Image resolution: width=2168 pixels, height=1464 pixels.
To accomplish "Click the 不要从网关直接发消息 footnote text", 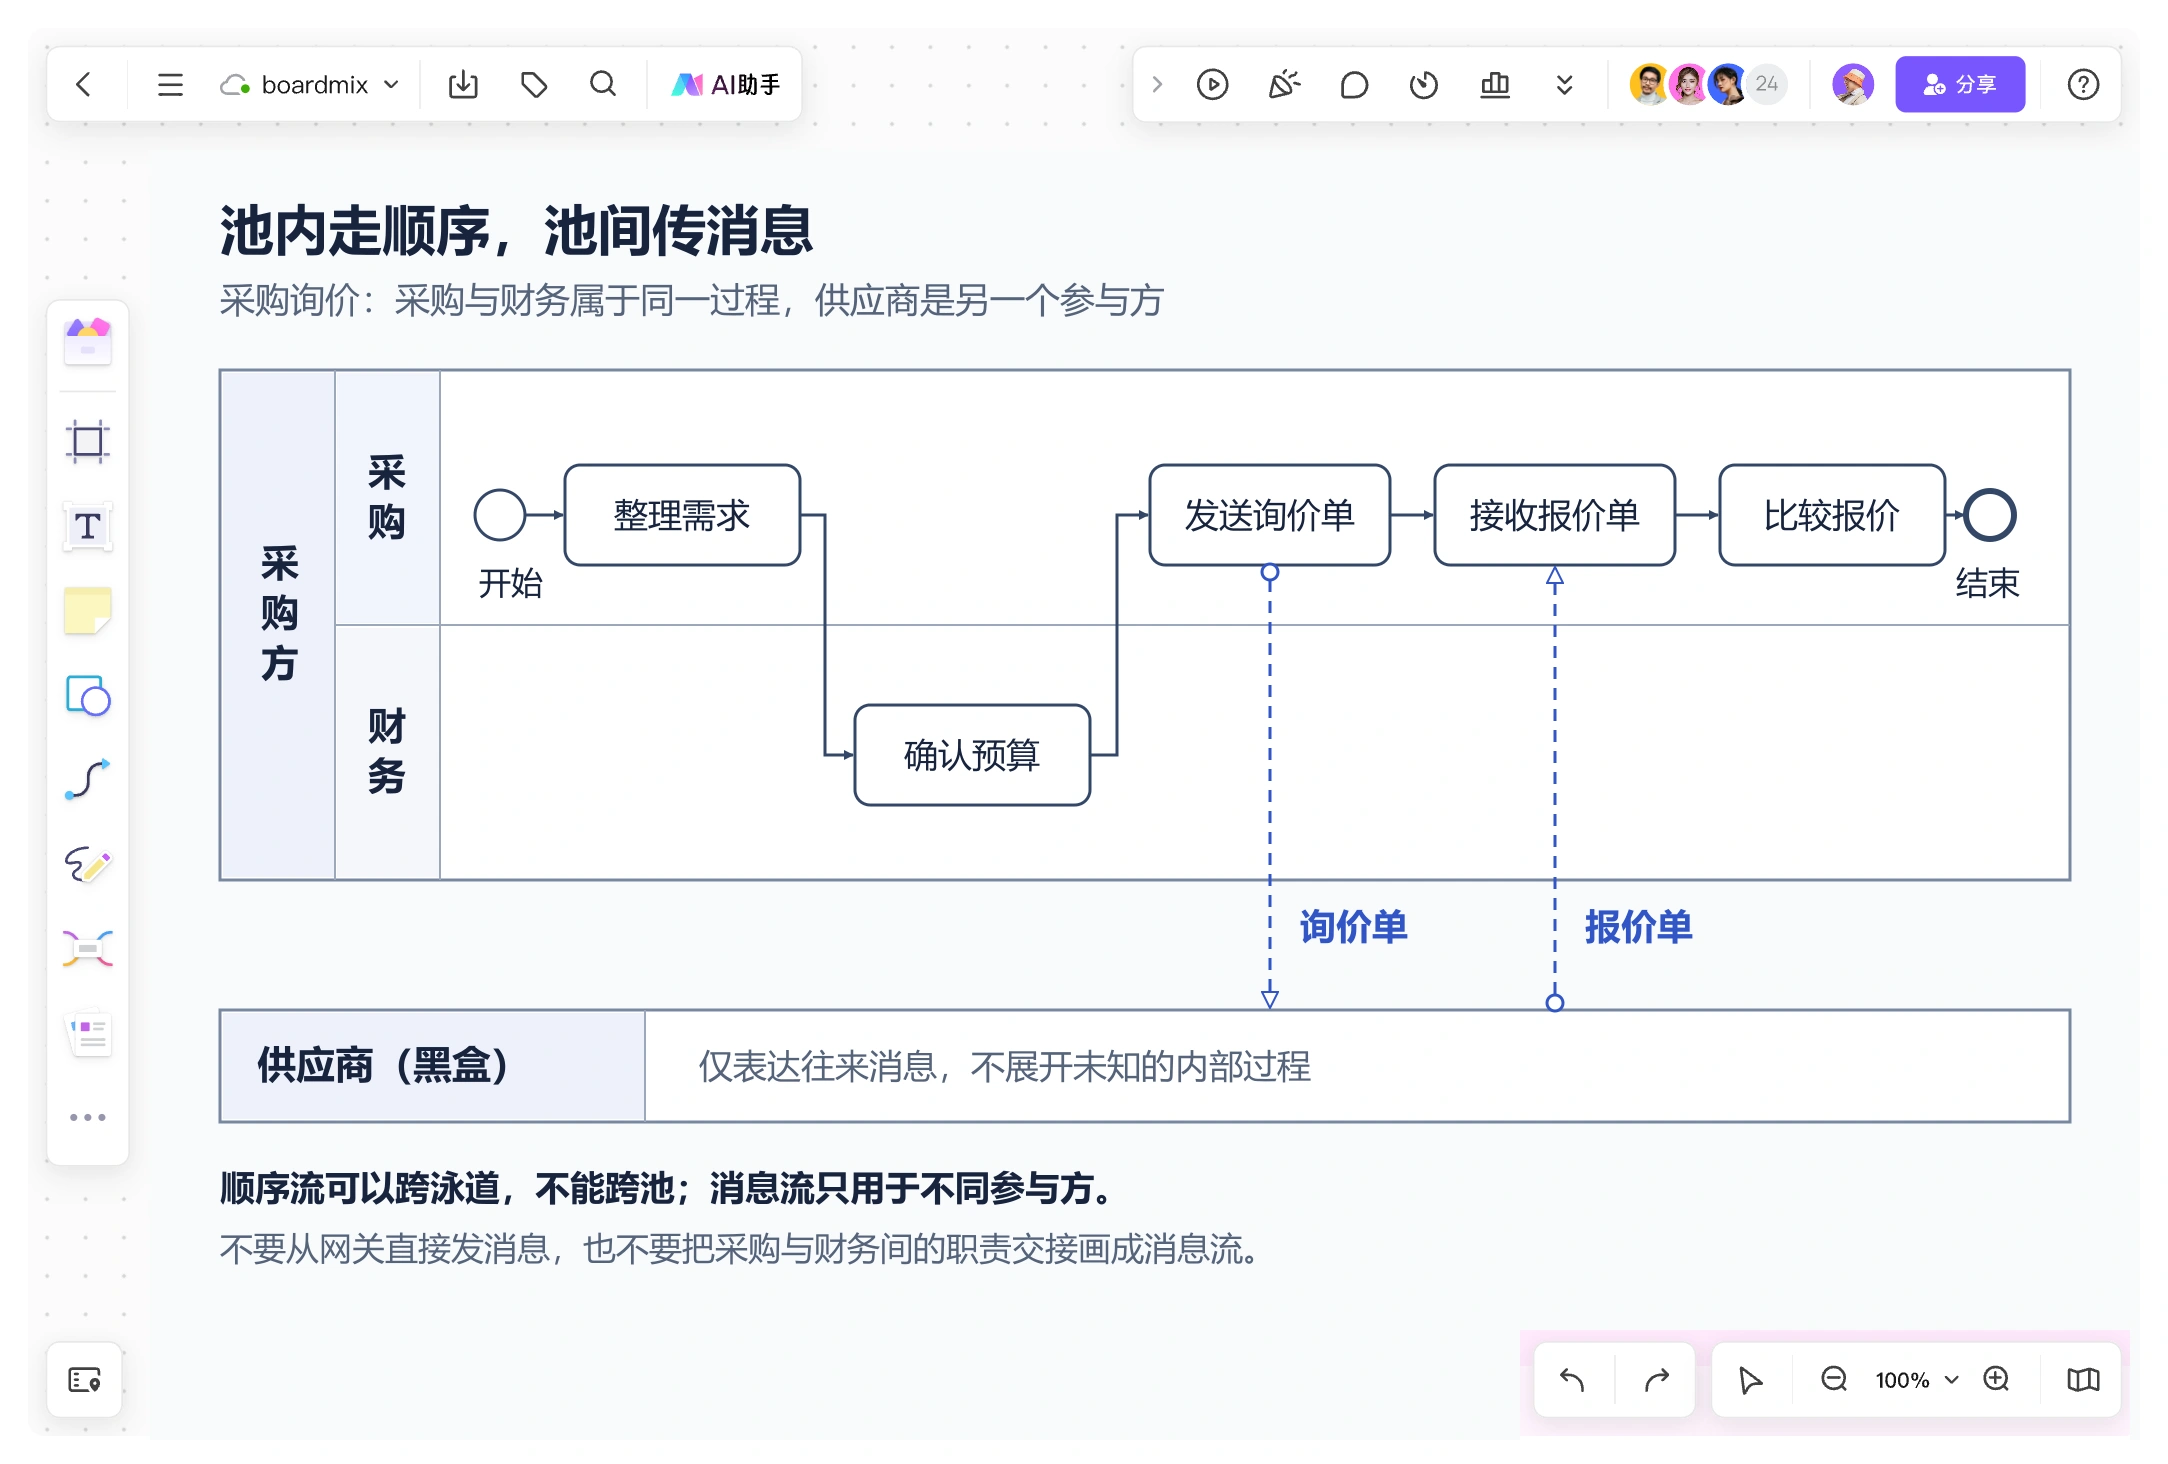I will pyautogui.click(x=740, y=1249).
